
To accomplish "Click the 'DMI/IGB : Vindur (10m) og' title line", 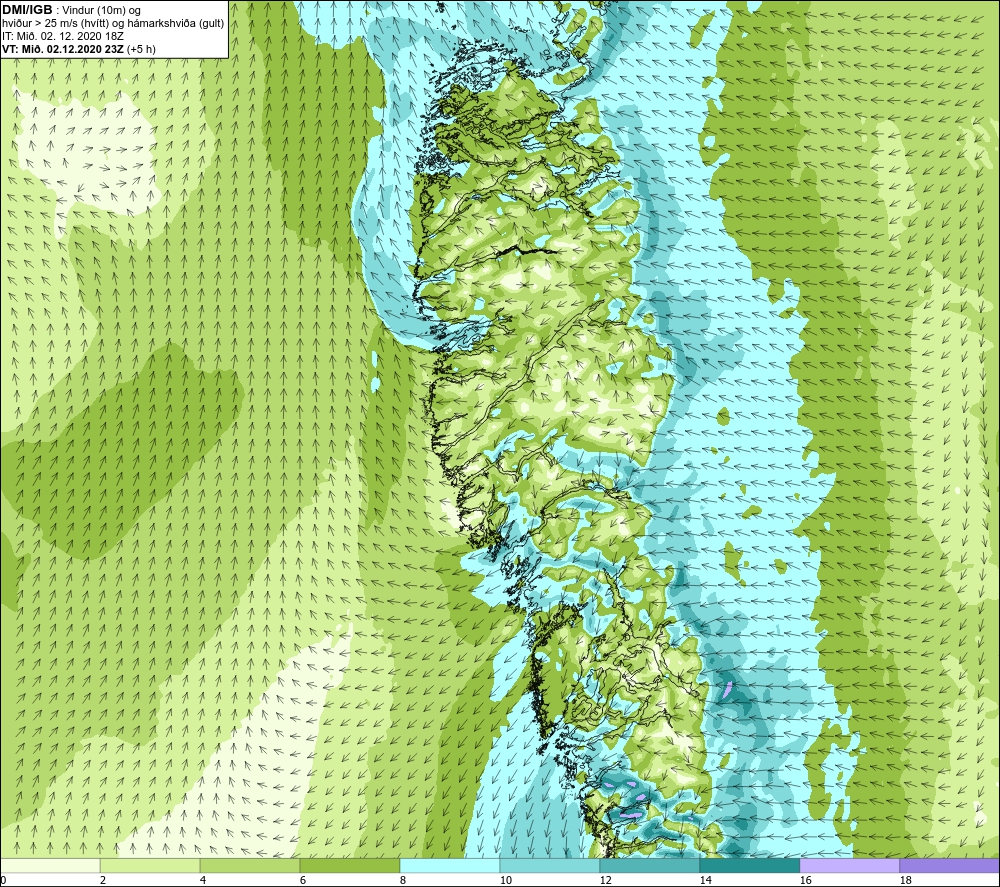I will (x=71, y=10).
